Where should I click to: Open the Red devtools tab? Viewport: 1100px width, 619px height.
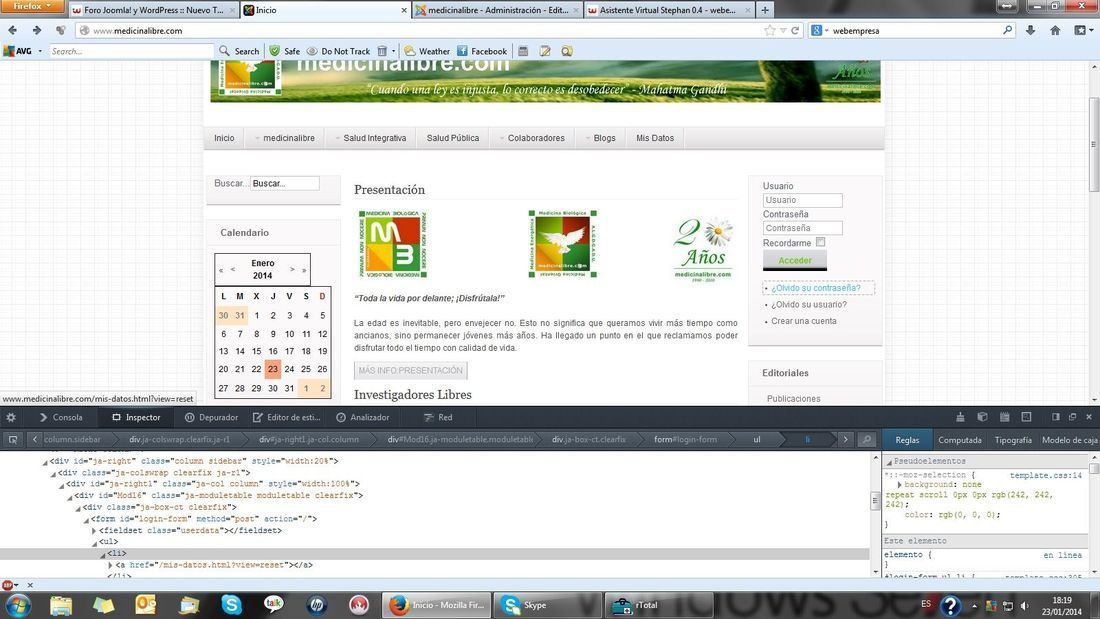pos(438,417)
